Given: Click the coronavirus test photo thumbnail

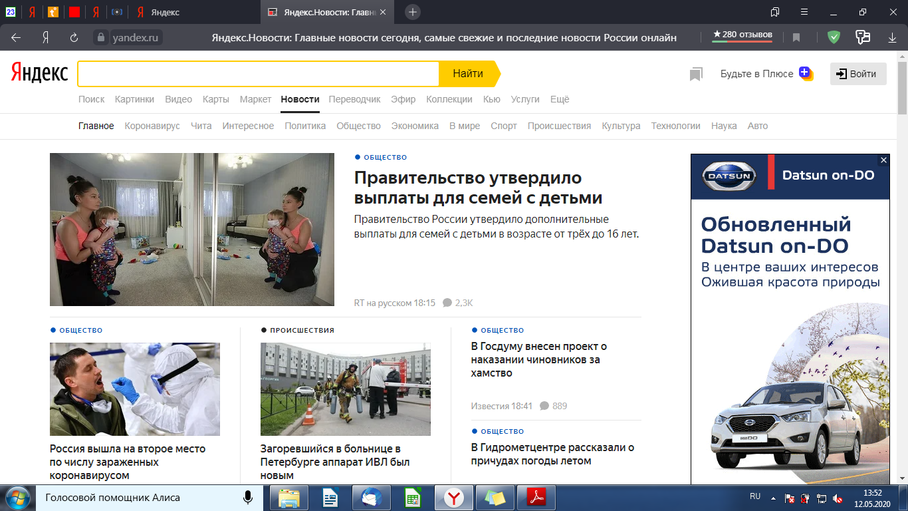Looking at the screenshot, I should click(135, 389).
